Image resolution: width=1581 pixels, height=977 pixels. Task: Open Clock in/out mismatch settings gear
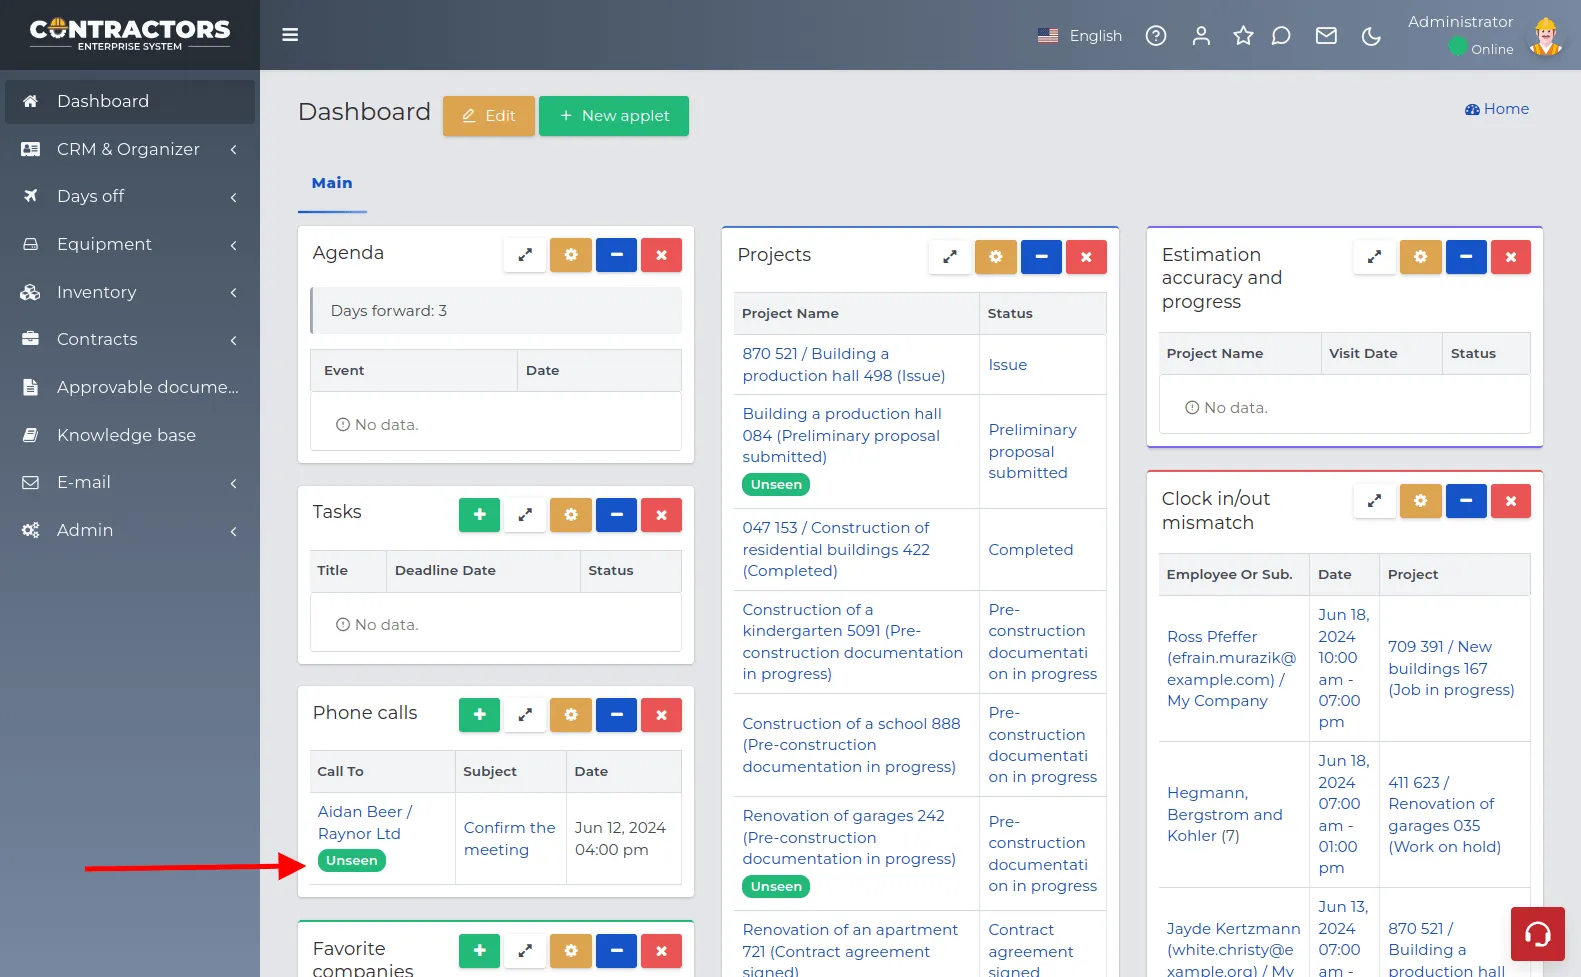click(1421, 501)
